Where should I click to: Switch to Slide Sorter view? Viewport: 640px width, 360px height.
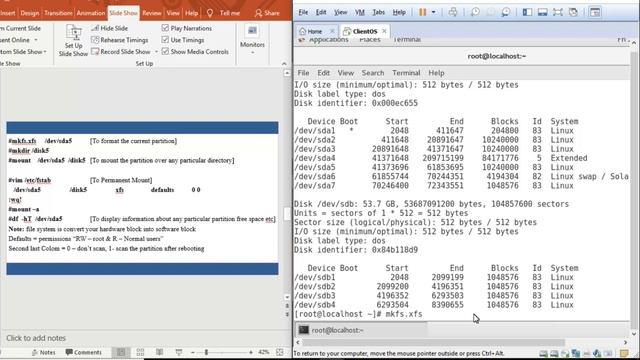click(140, 352)
